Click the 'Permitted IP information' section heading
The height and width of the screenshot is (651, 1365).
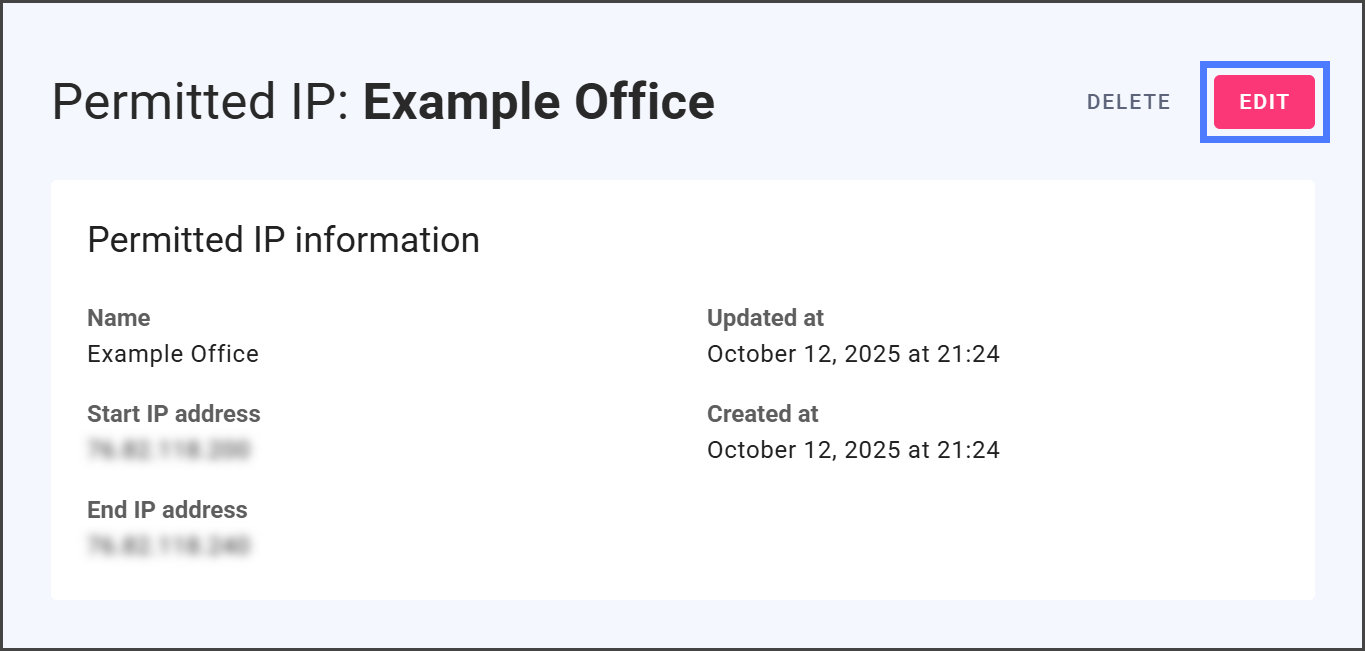click(x=283, y=240)
